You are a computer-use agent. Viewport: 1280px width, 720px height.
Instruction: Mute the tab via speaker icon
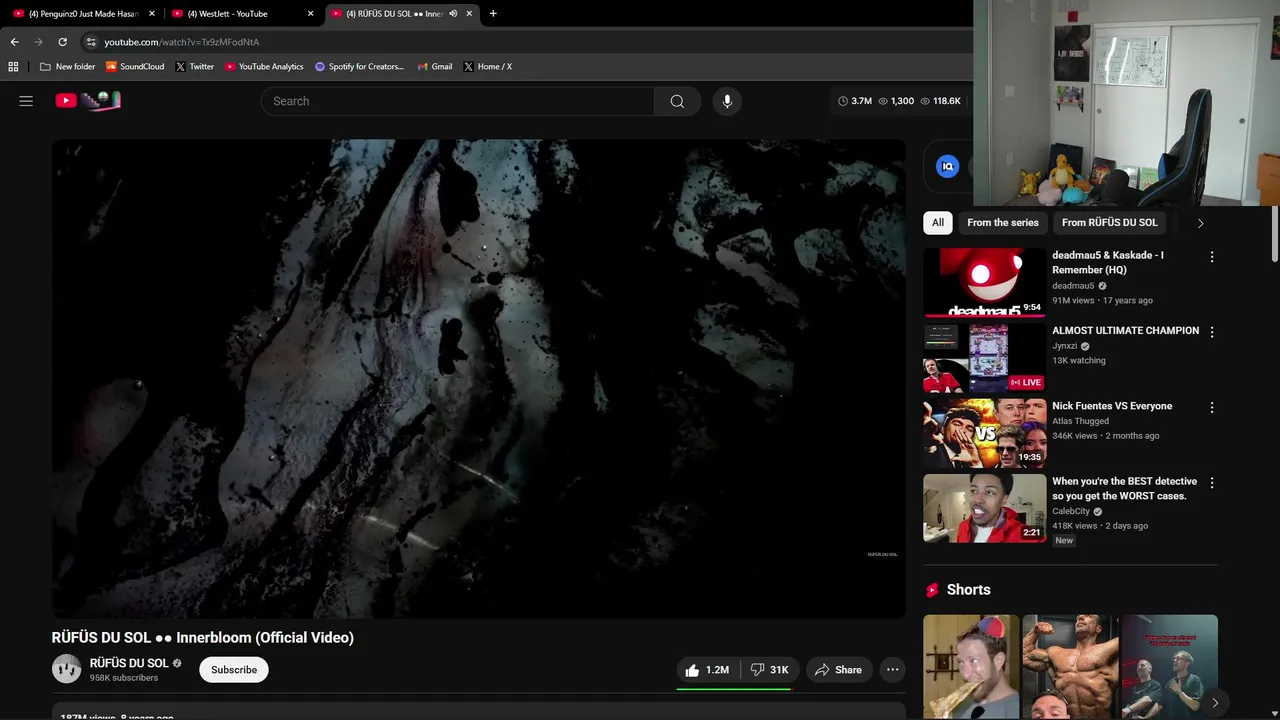click(453, 14)
